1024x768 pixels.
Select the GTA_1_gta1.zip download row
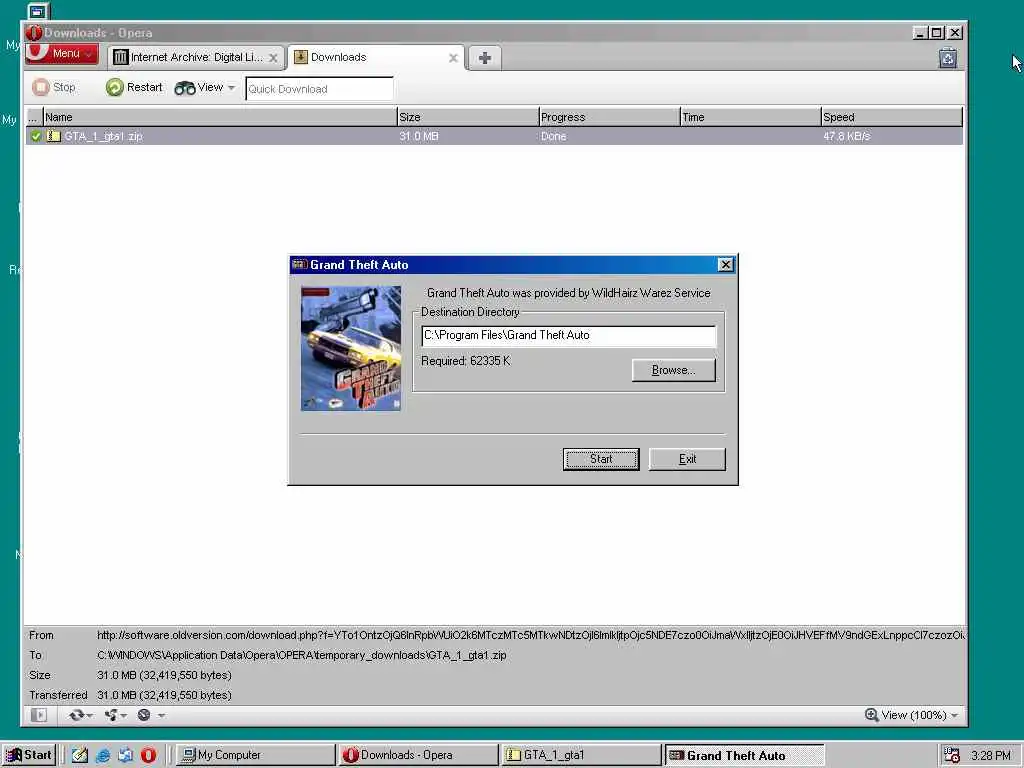[494, 136]
